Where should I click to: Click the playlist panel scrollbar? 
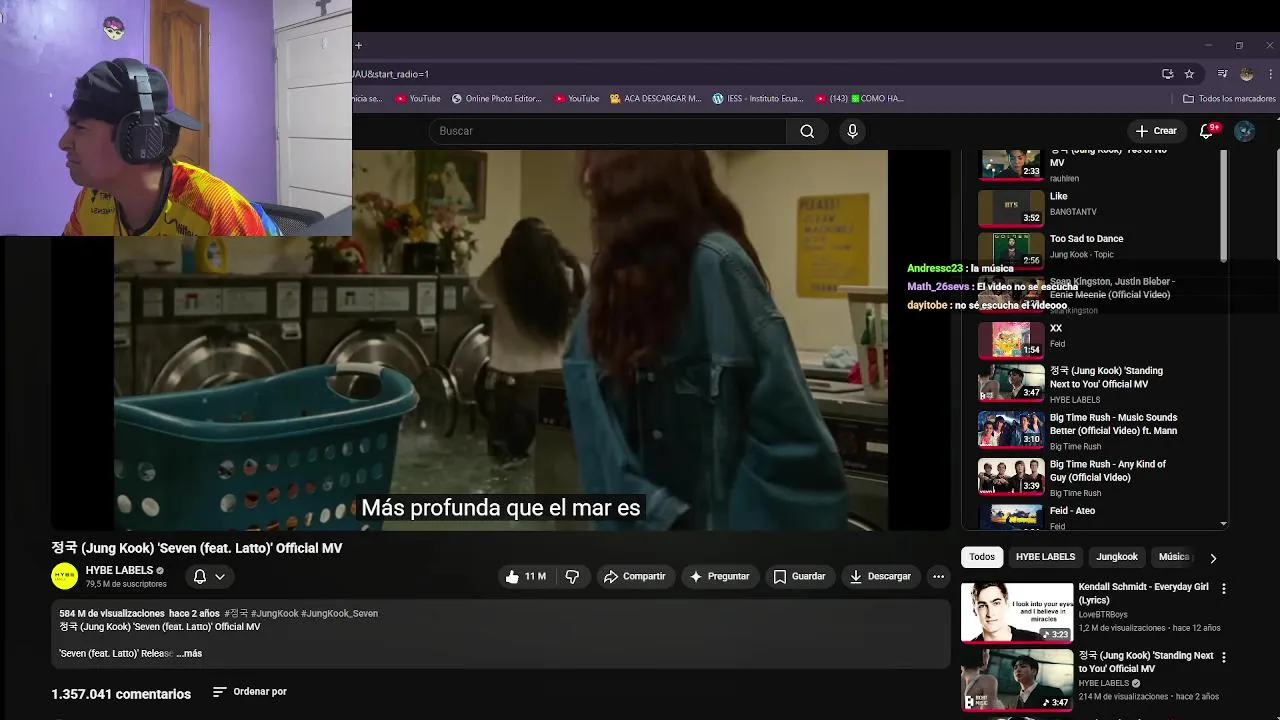[1224, 205]
